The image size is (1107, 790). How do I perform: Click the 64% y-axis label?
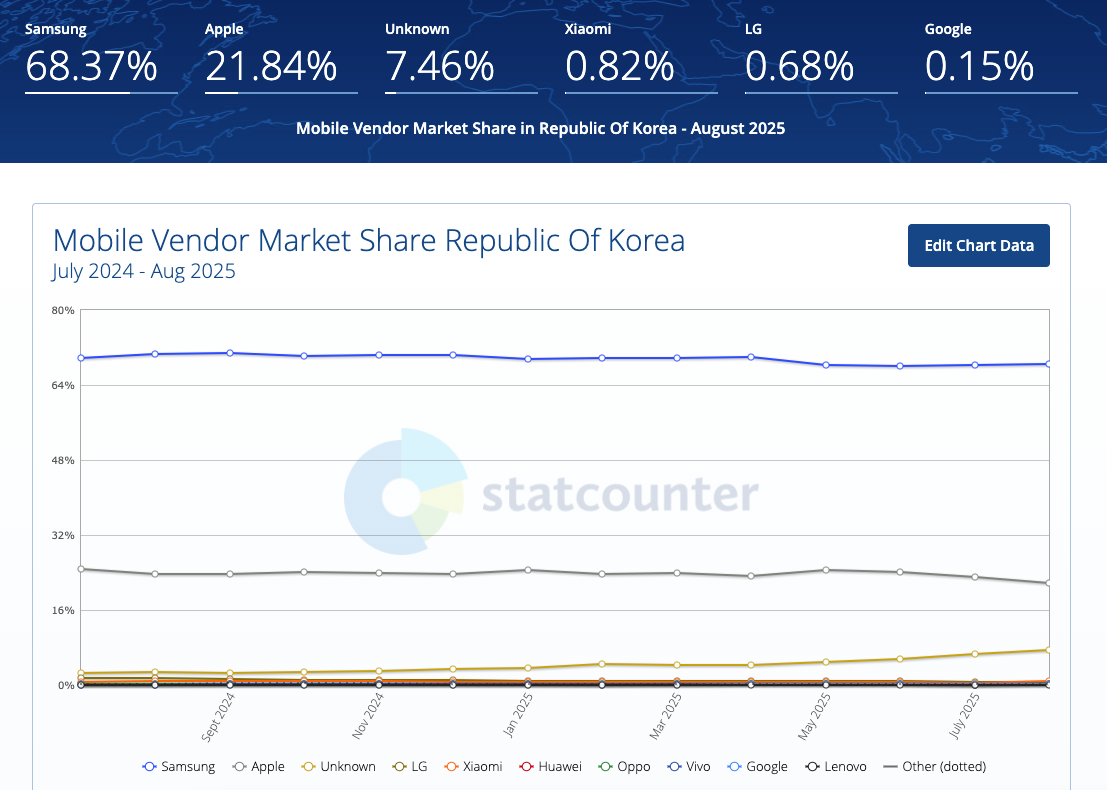tap(63, 385)
